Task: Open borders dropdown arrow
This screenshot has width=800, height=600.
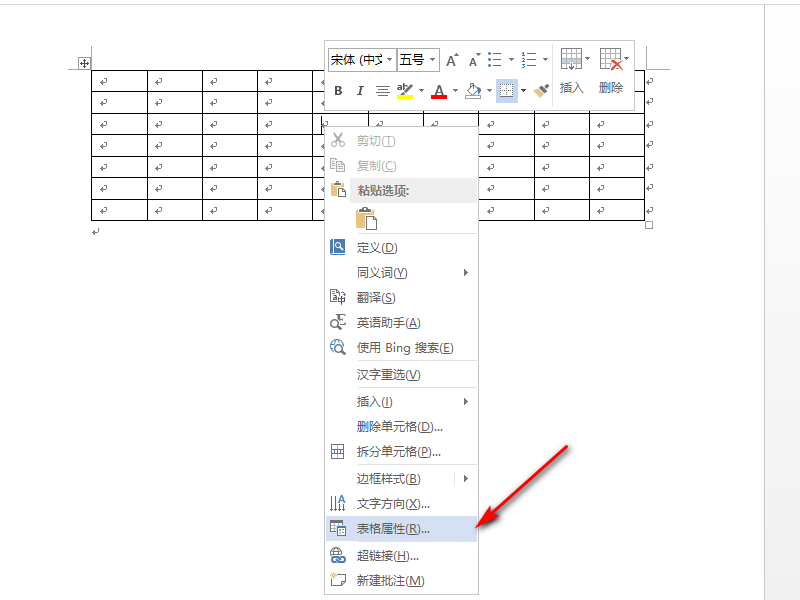Action: [x=523, y=91]
